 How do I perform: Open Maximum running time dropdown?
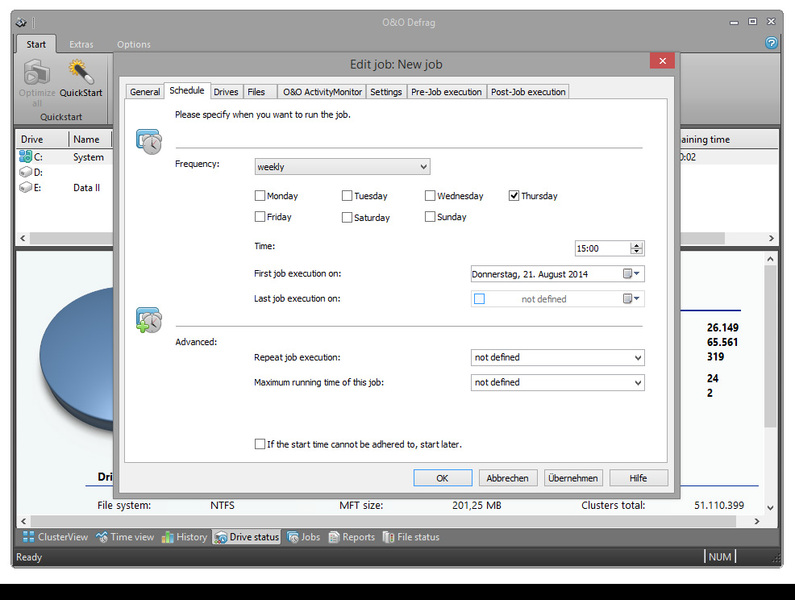pyautogui.click(x=558, y=382)
